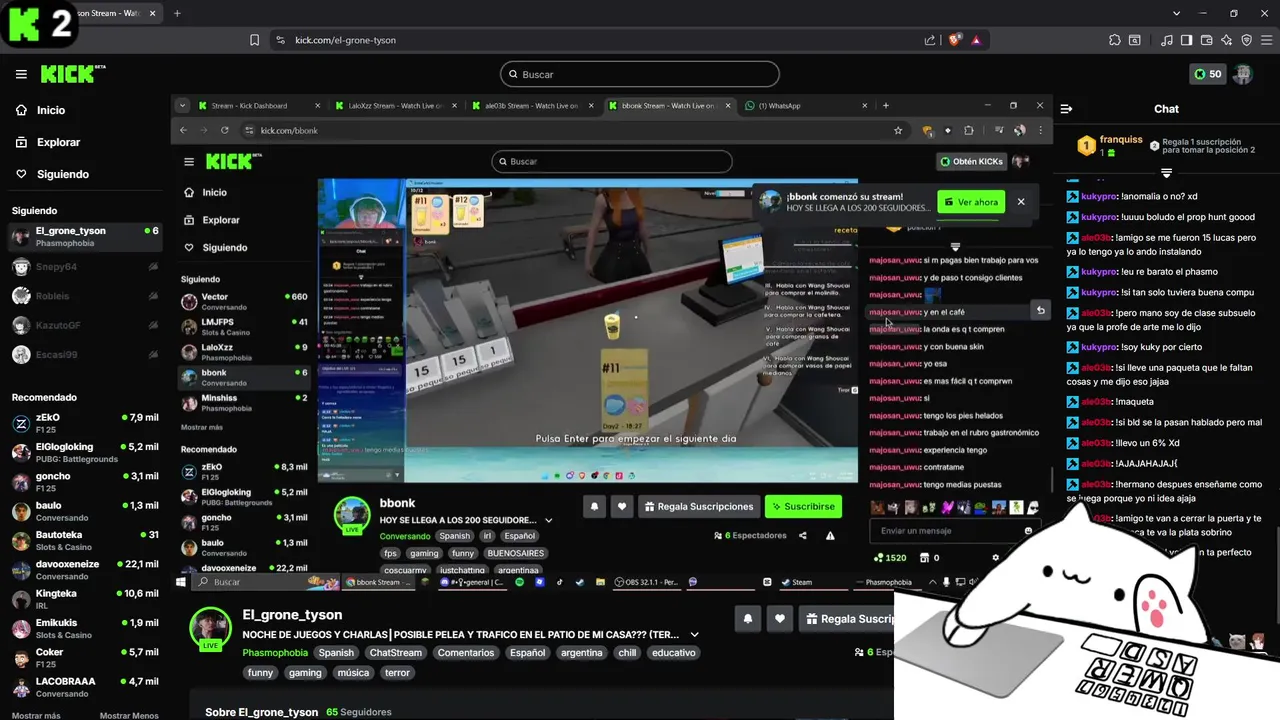1280x720 pixels.
Task: Click the notification bell for El_grone_tyson
Action: point(747,619)
